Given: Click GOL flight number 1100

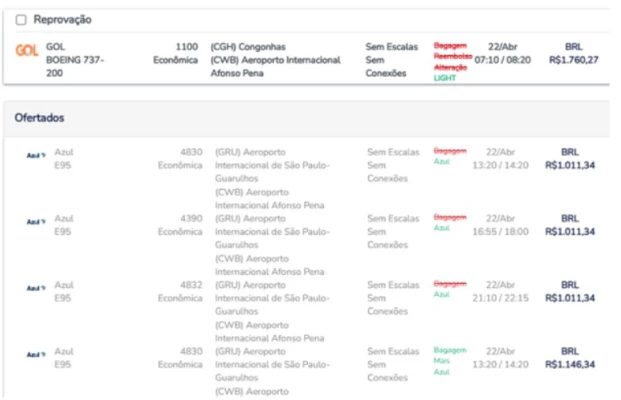Looking at the screenshot, I should (x=187, y=47).
